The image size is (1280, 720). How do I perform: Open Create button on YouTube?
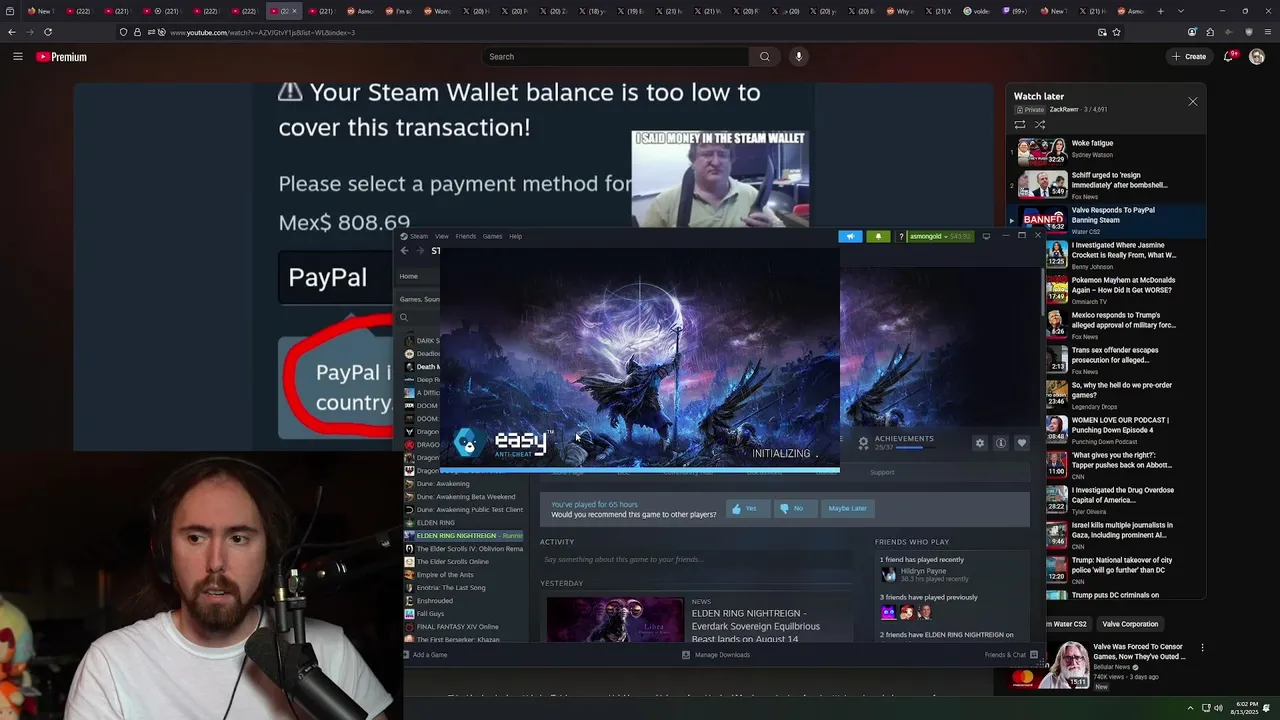pos(1189,57)
